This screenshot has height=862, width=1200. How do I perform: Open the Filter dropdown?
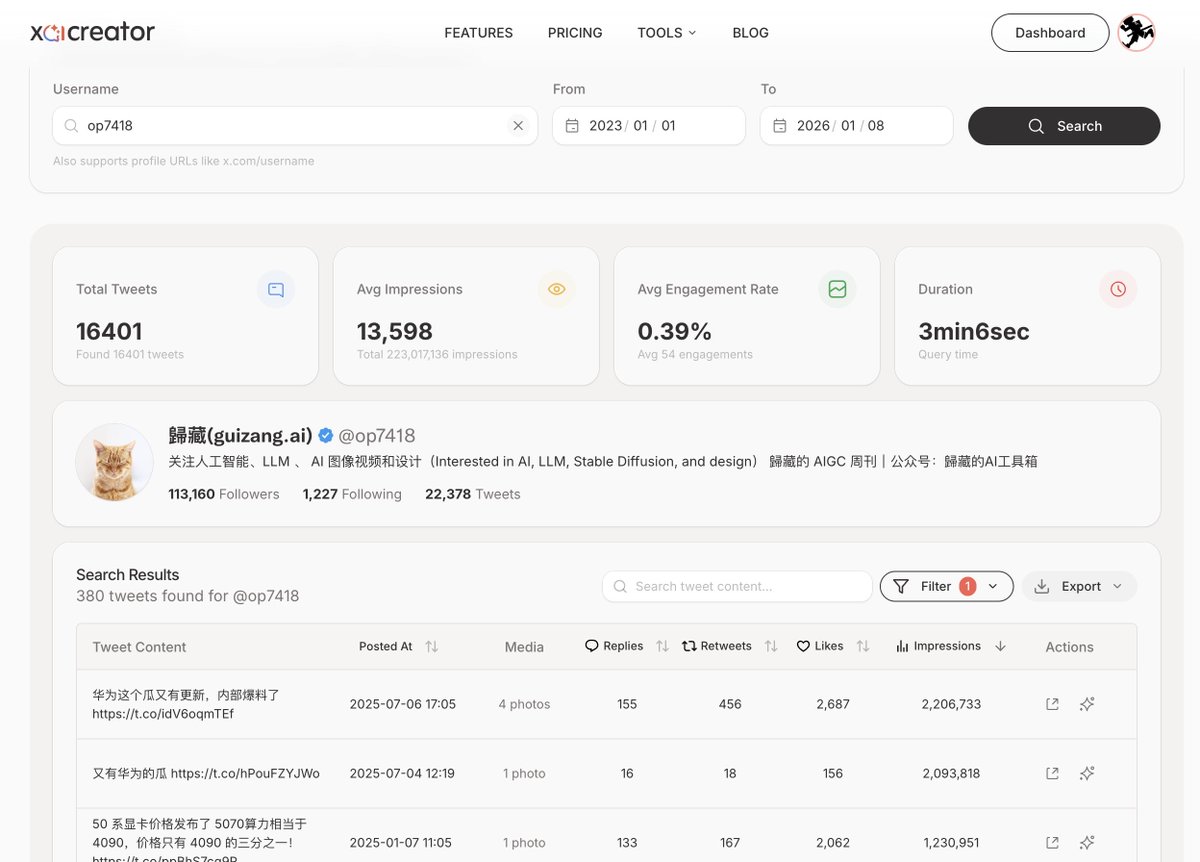click(x=946, y=587)
